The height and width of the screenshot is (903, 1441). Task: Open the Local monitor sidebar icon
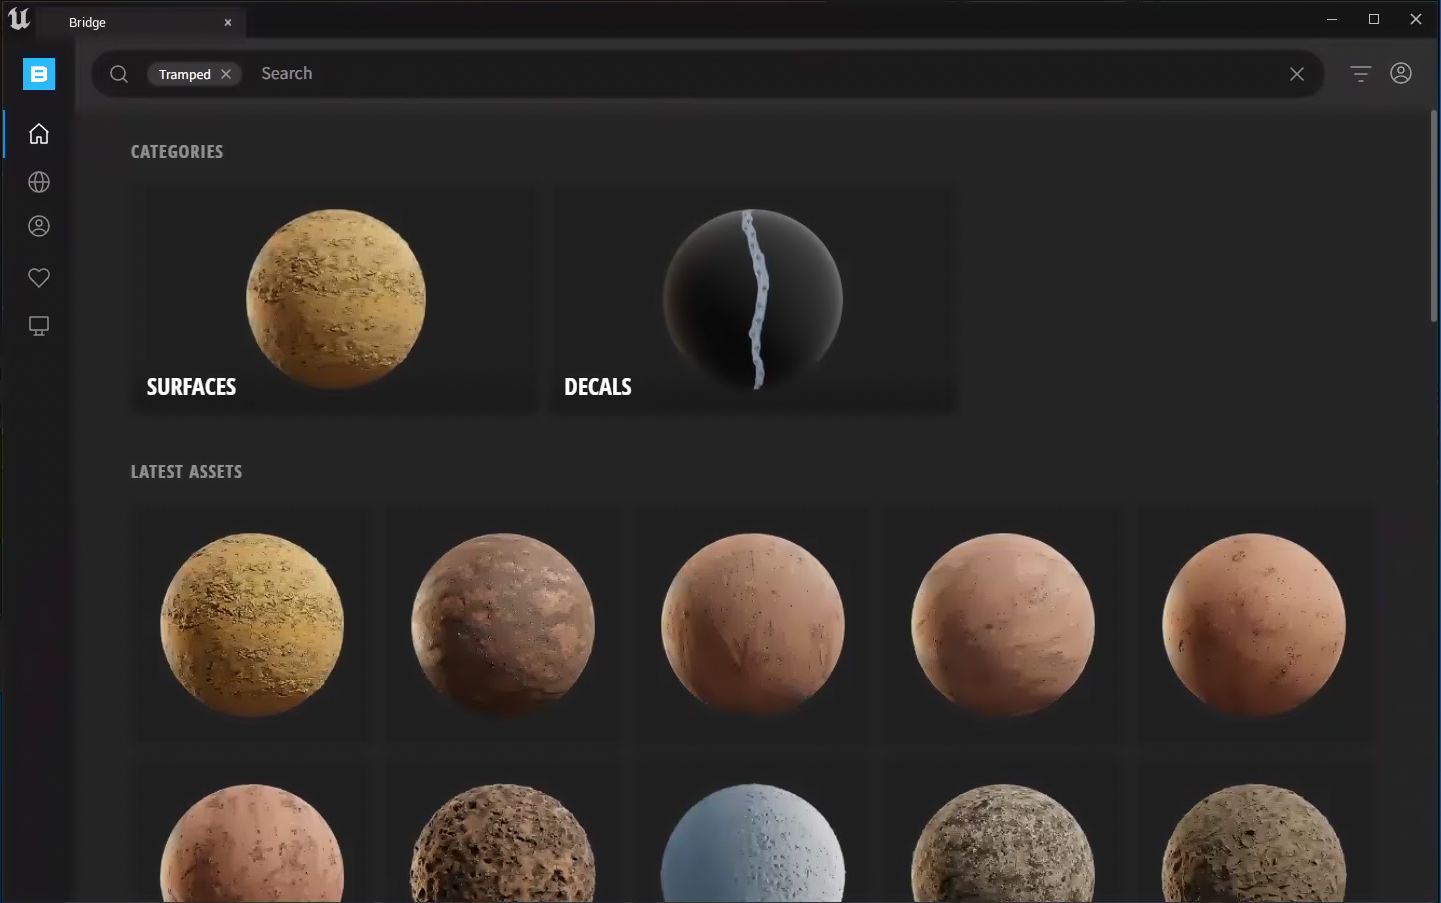coord(39,326)
